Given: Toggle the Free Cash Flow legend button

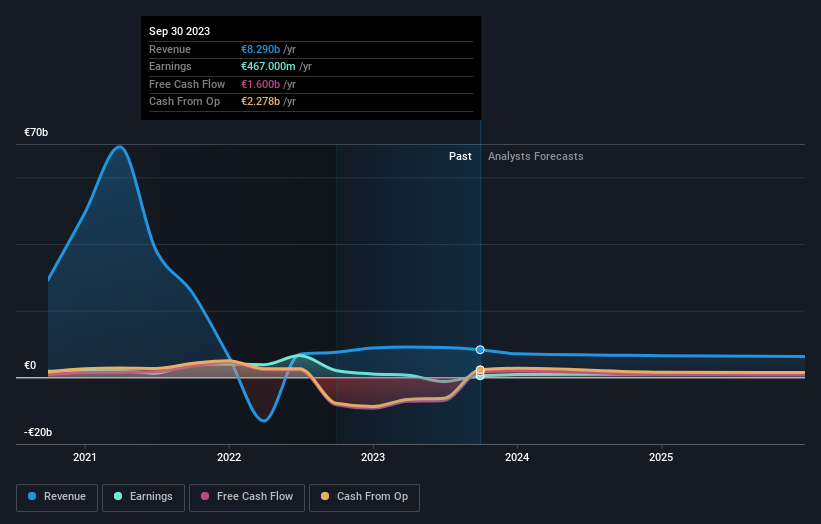Looking at the screenshot, I should tap(247, 497).
